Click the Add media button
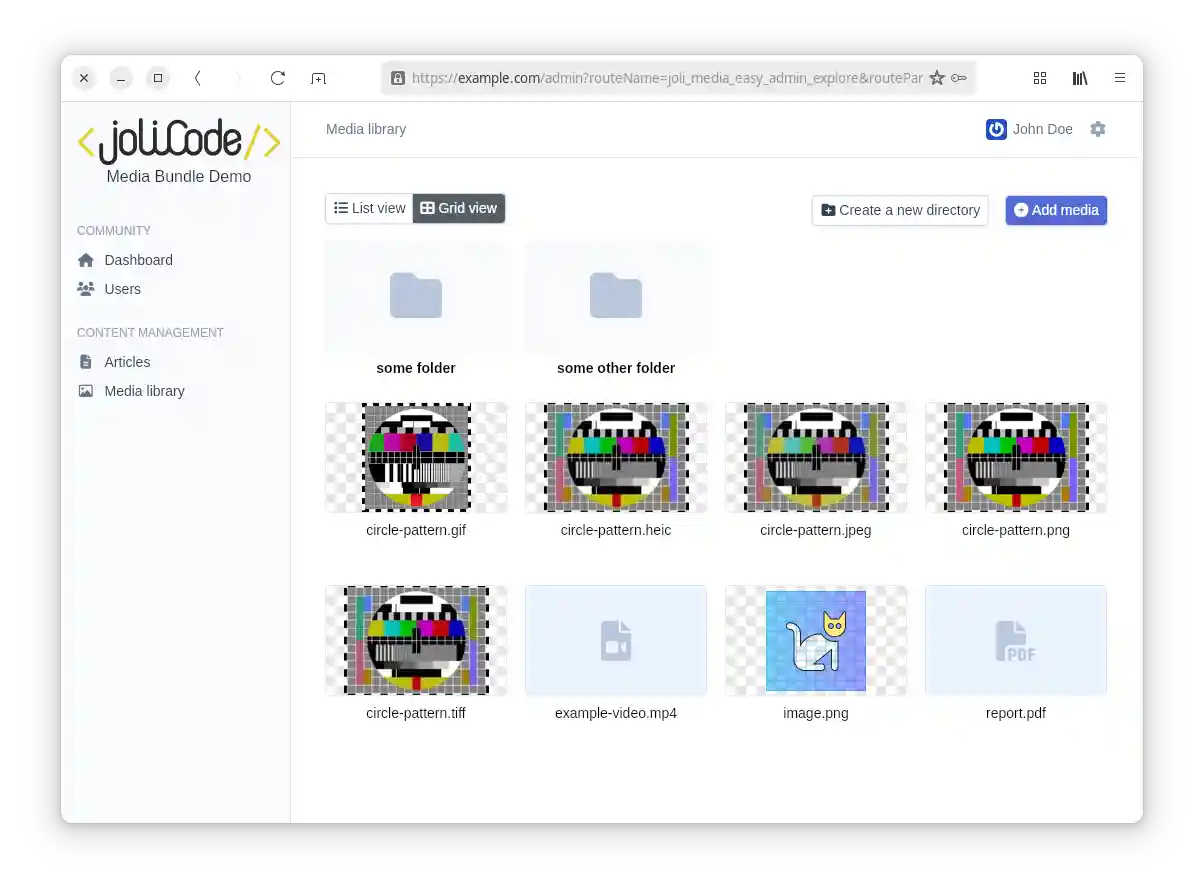The height and width of the screenshot is (890, 1204). pyautogui.click(x=1056, y=210)
